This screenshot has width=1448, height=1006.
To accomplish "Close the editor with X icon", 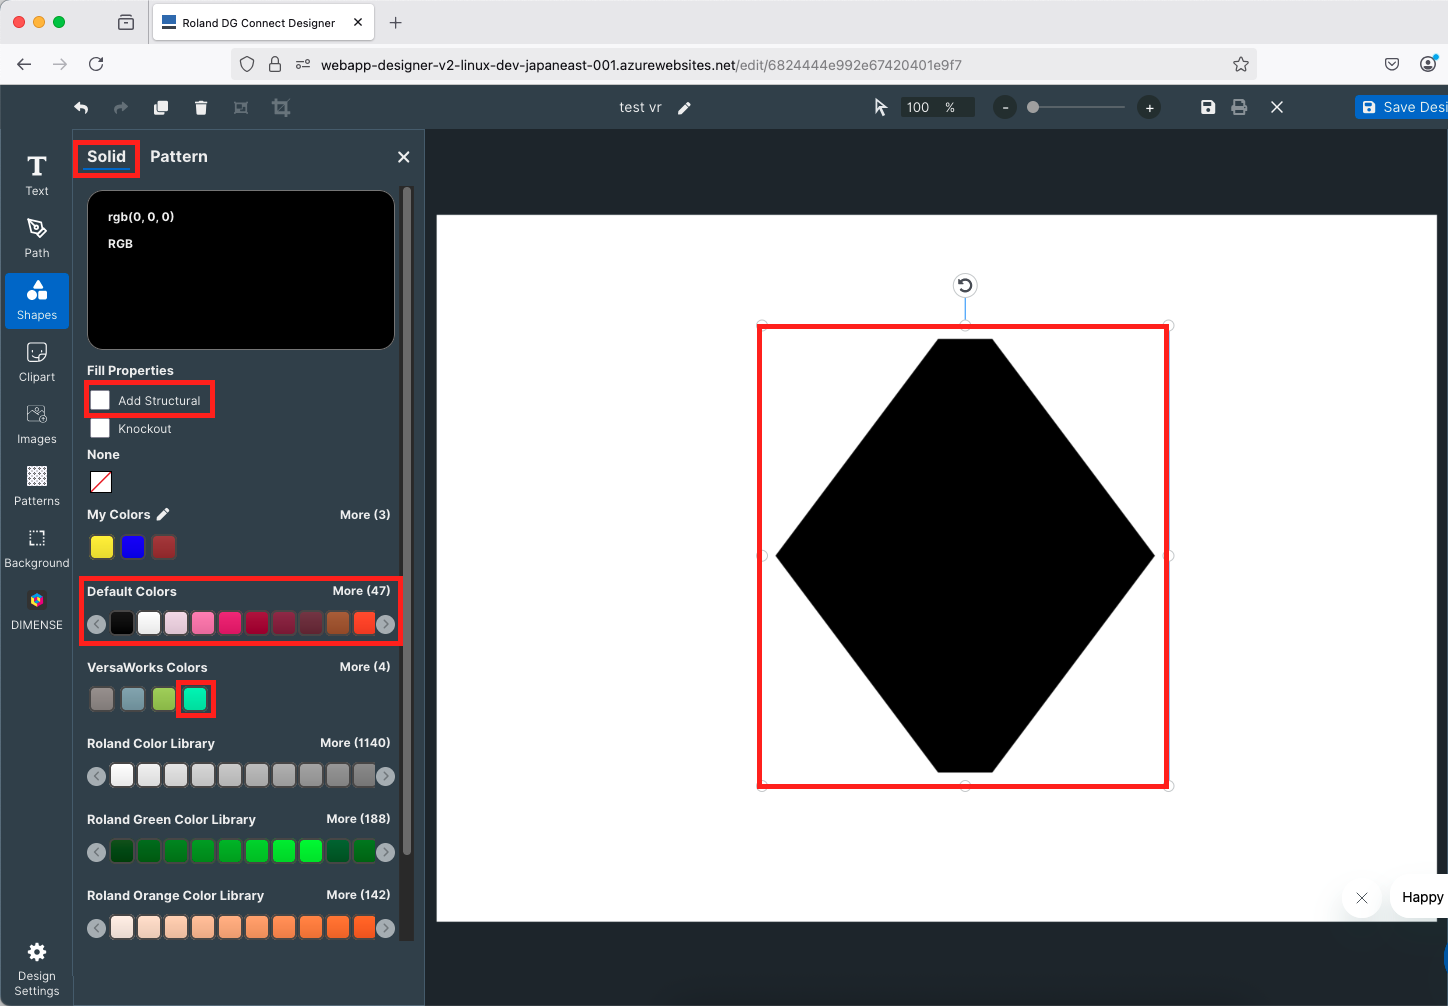I will (x=1277, y=107).
